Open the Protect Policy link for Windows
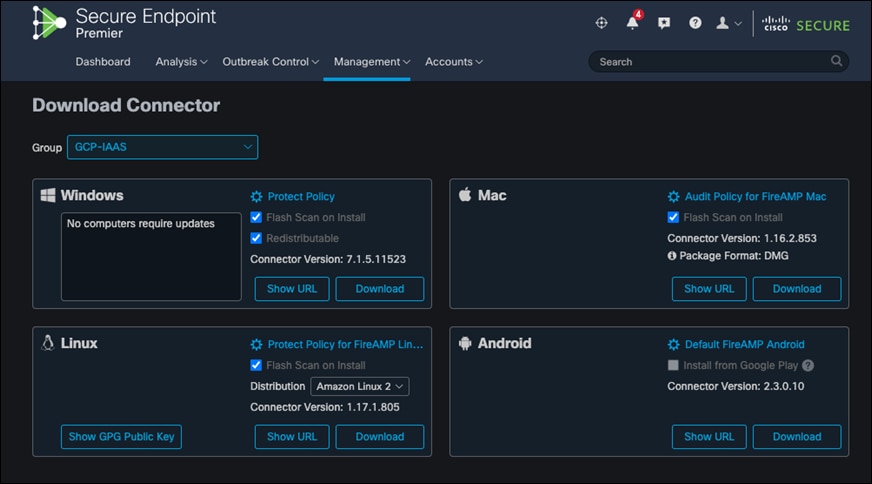Viewport: 872px width, 484px height. pyautogui.click(x=301, y=196)
